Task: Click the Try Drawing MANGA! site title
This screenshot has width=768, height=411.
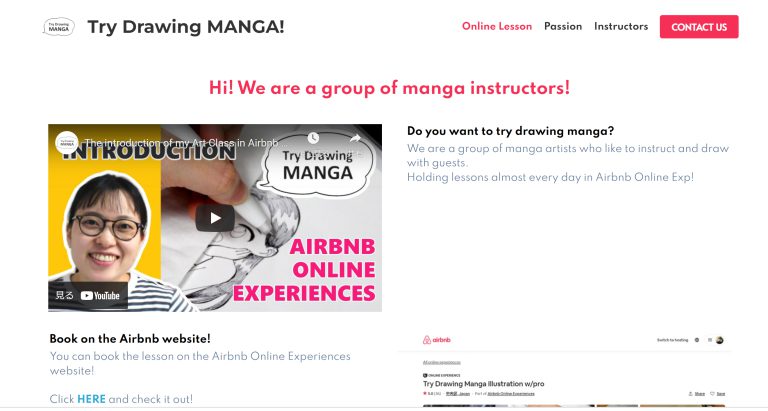Action: [x=186, y=27]
